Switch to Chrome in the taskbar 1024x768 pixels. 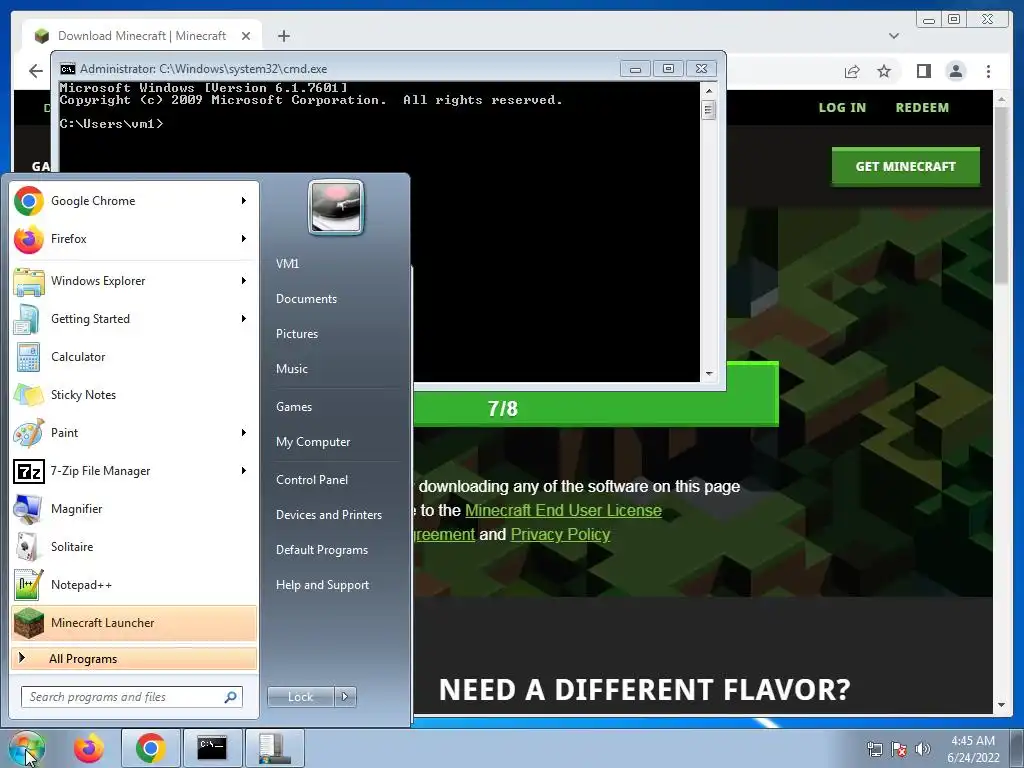(x=150, y=748)
